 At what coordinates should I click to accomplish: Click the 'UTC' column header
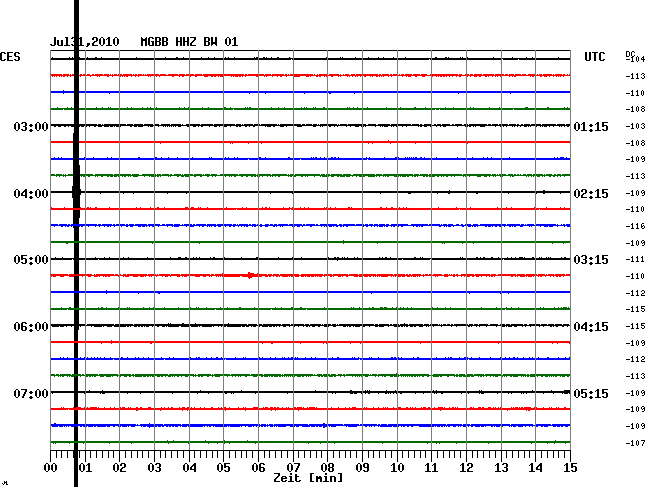[x=594, y=57]
